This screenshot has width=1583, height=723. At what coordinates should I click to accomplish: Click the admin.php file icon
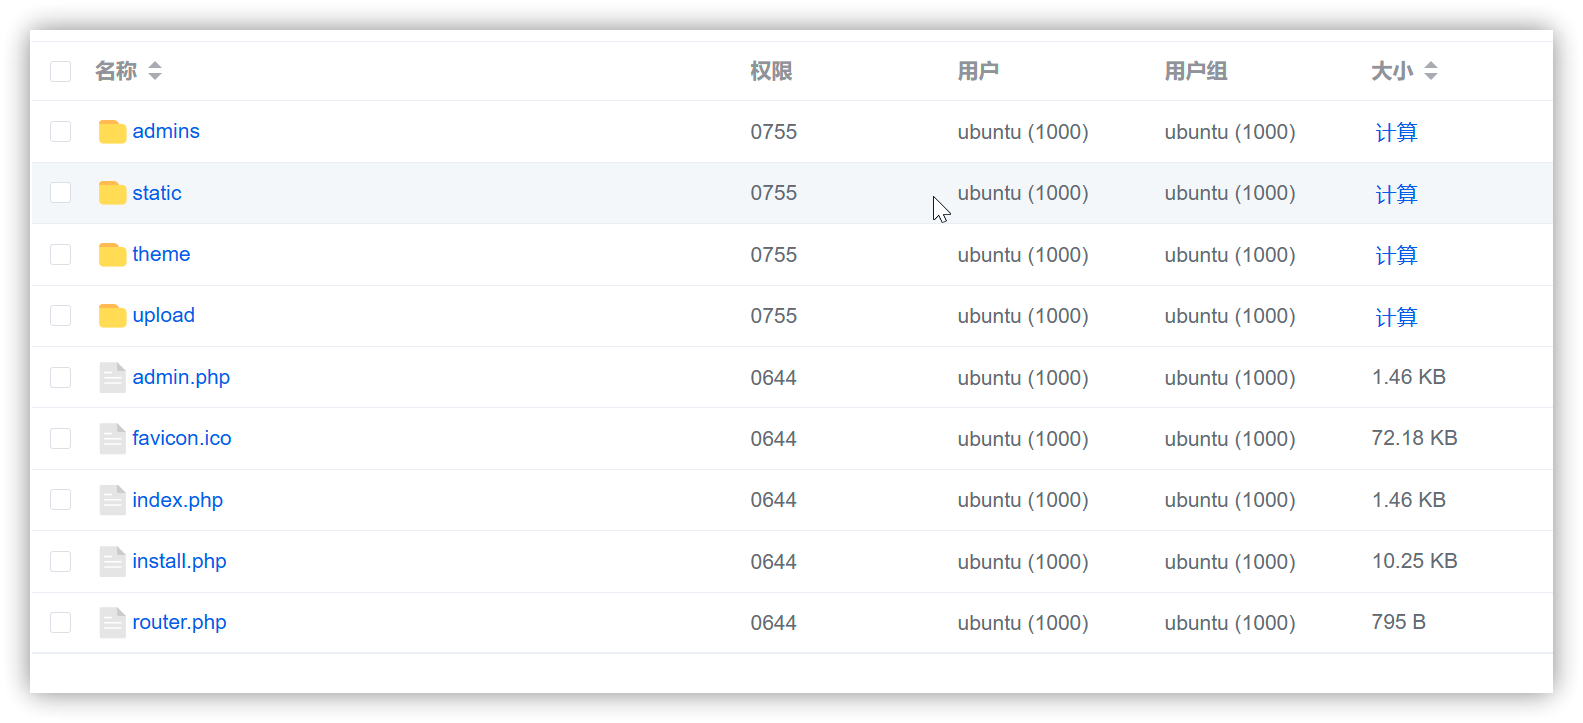click(x=112, y=377)
